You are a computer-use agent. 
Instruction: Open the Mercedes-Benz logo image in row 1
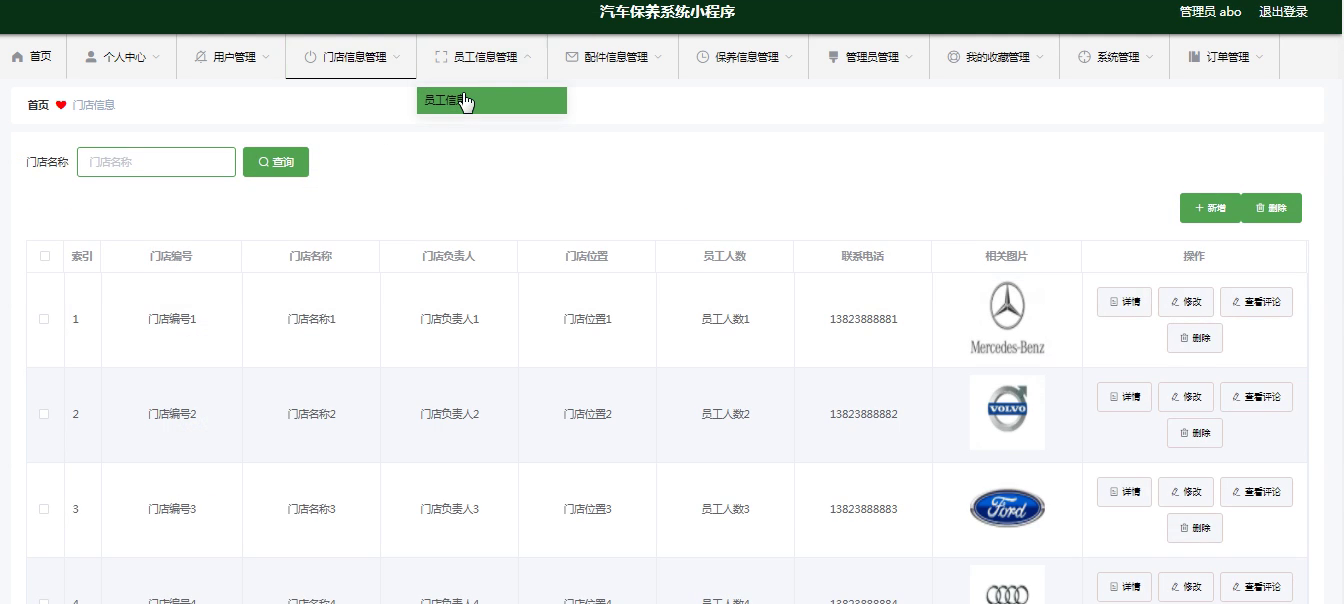coord(1007,319)
